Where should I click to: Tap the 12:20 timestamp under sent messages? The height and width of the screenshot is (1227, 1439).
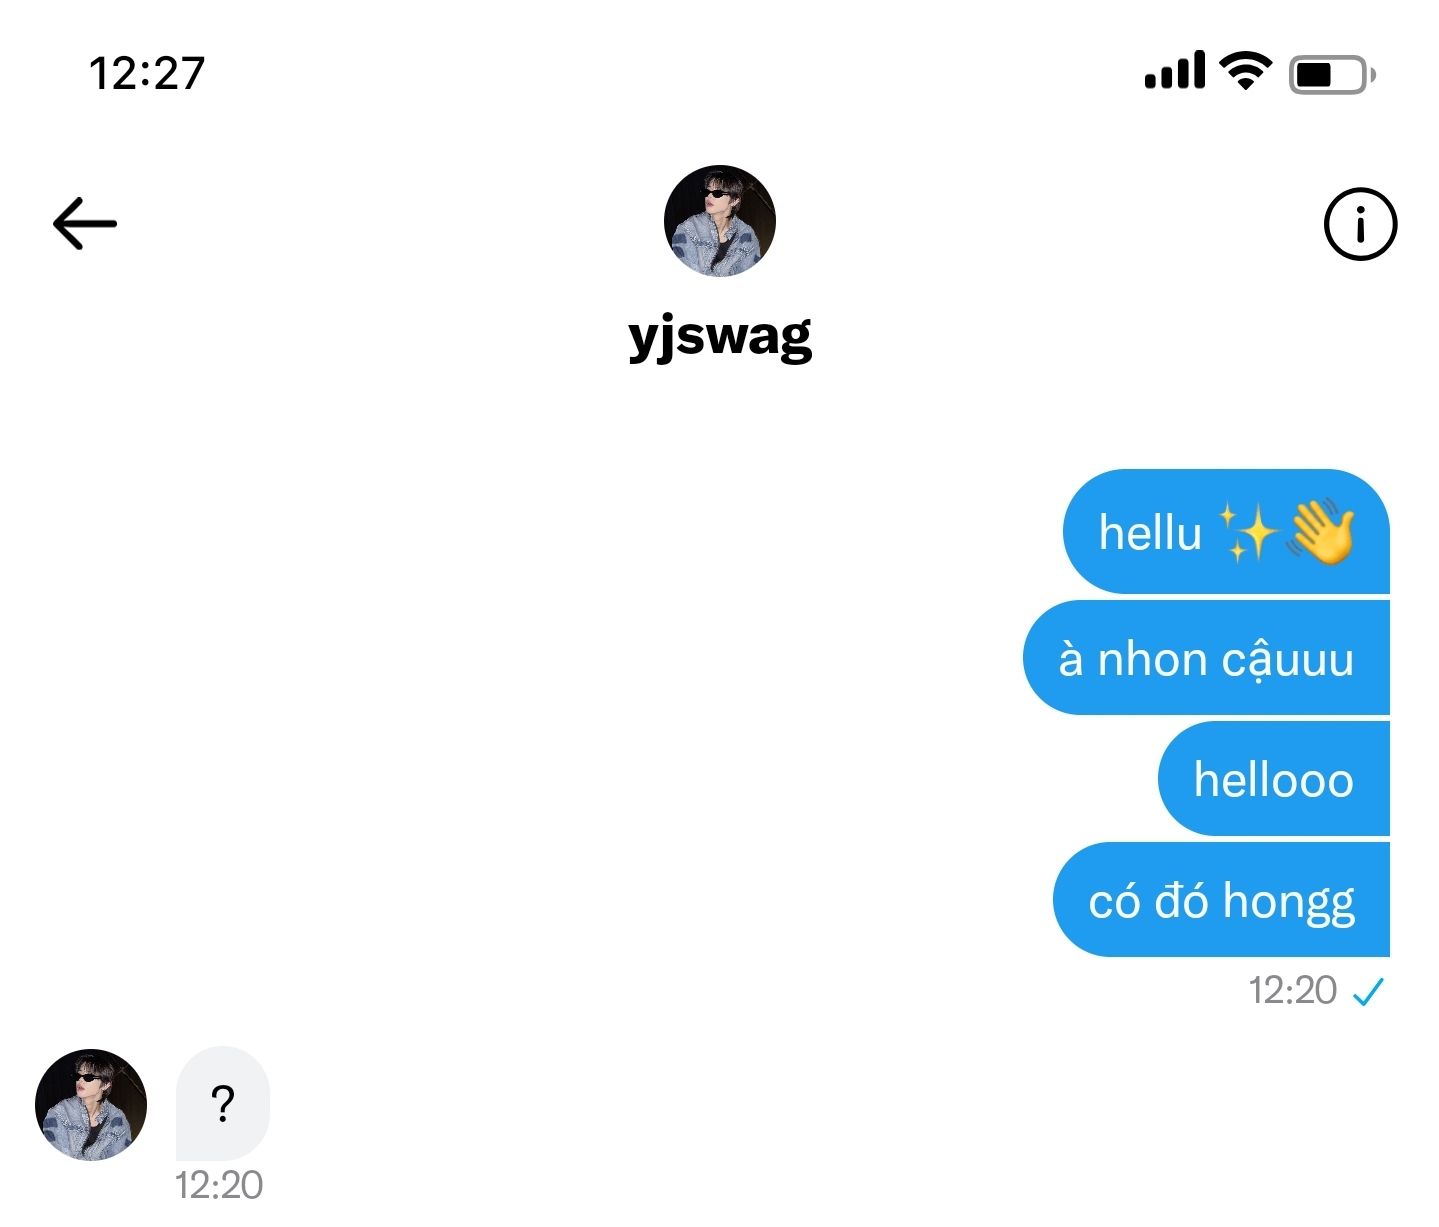point(1292,990)
